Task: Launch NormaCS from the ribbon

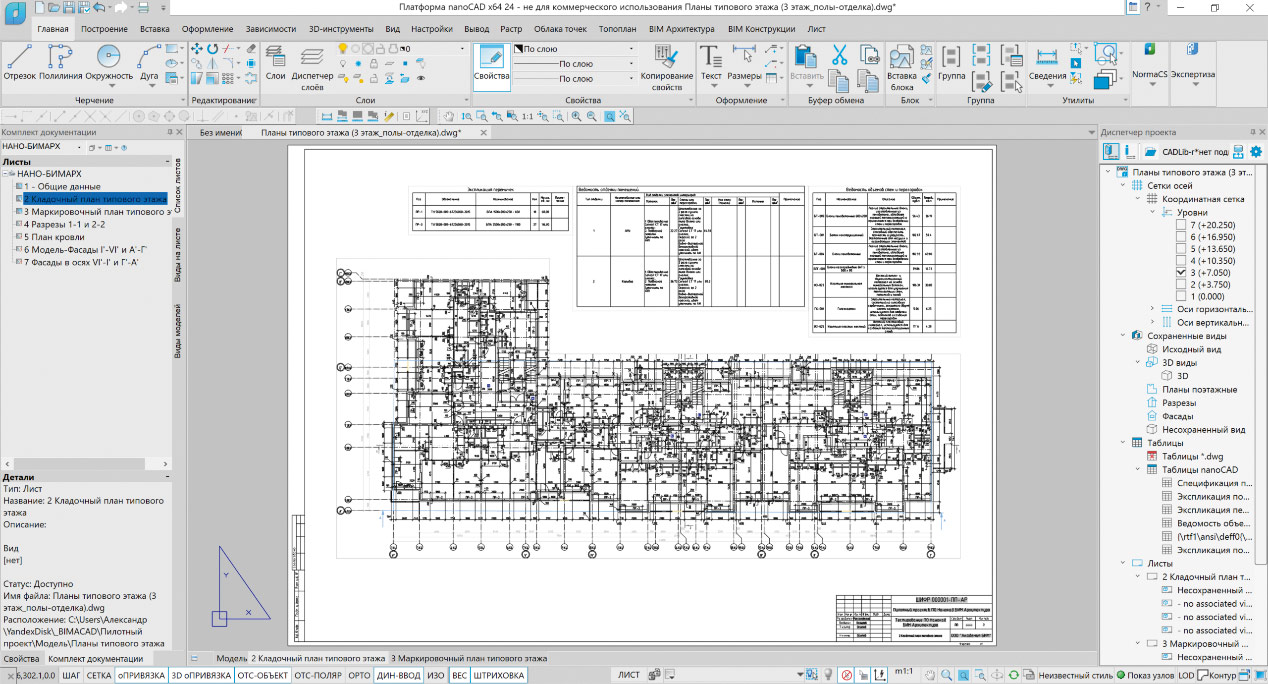Action: [x=1150, y=62]
